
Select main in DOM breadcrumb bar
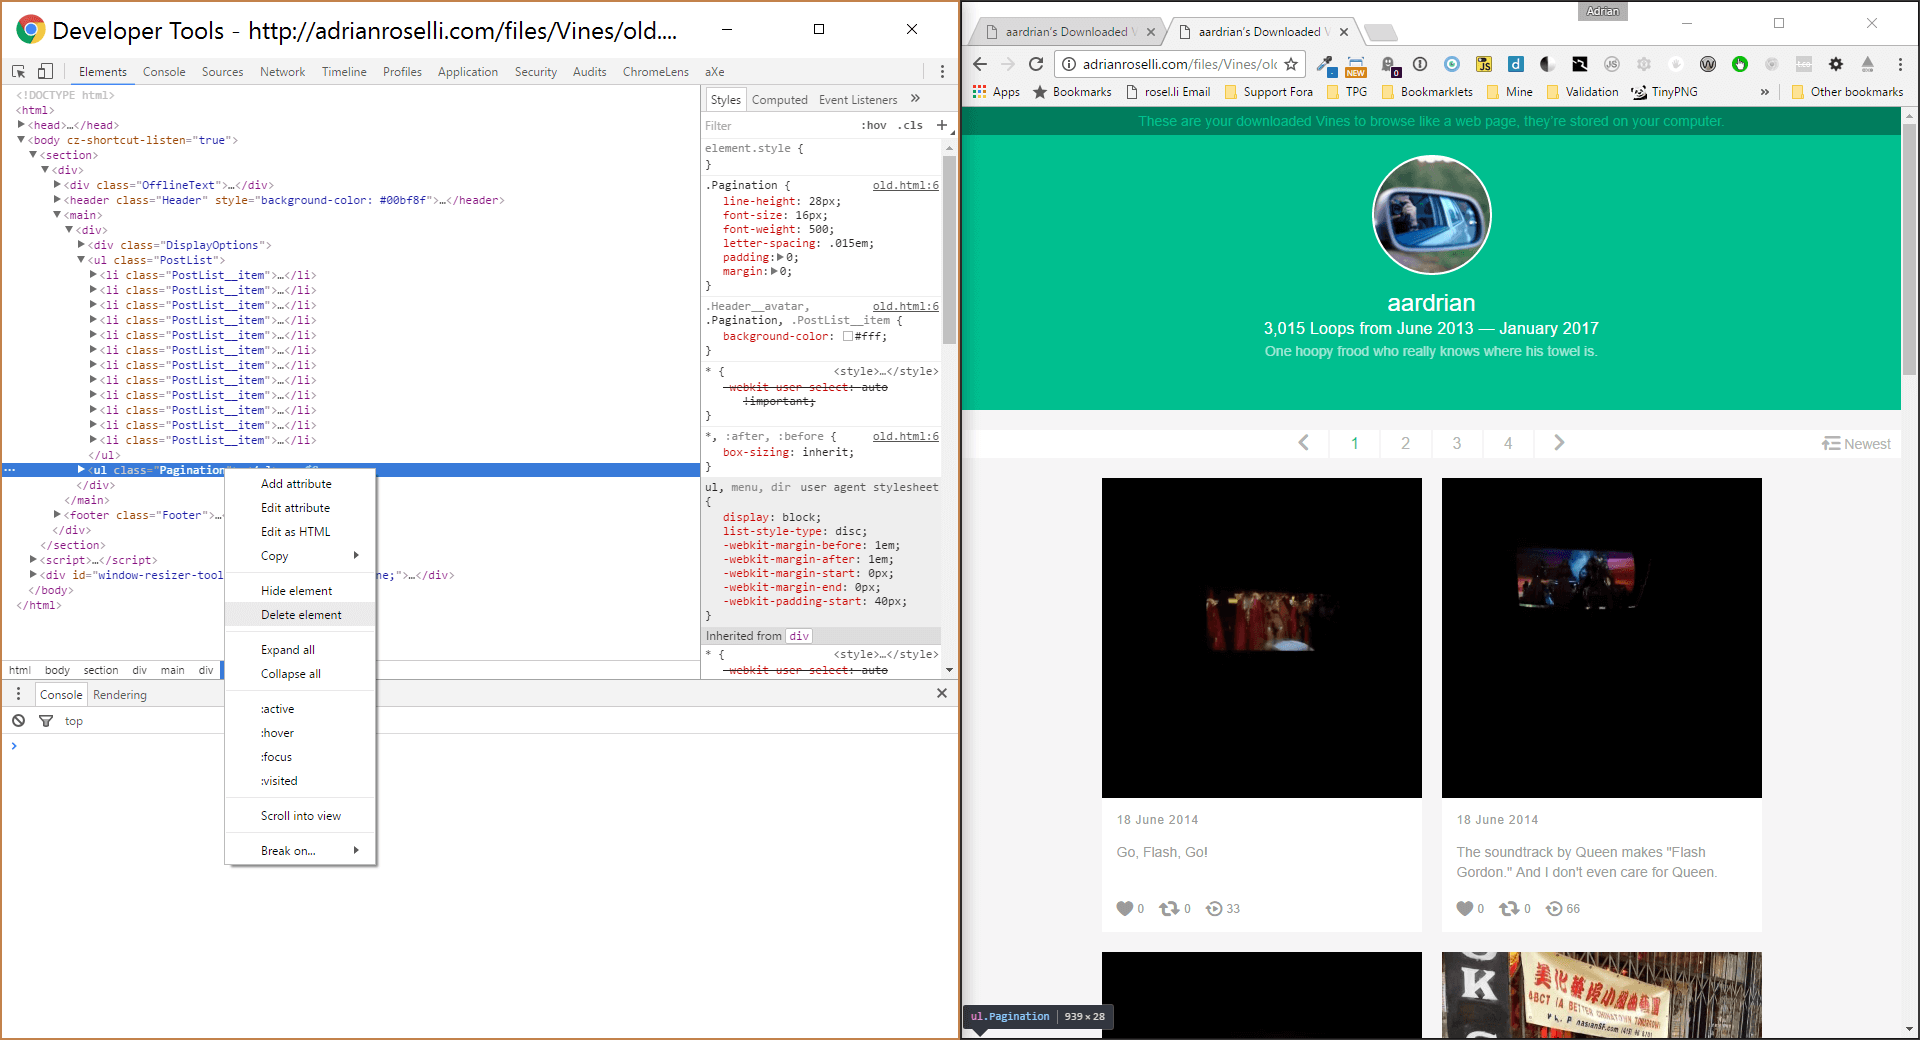point(173,670)
